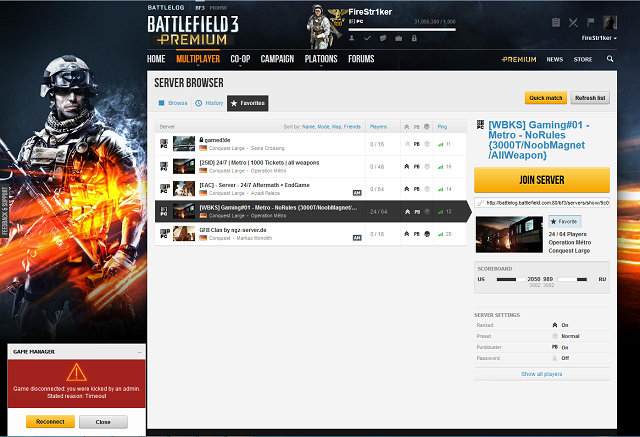
Task: Open the FORUMS menu
Action: click(361, 59)
